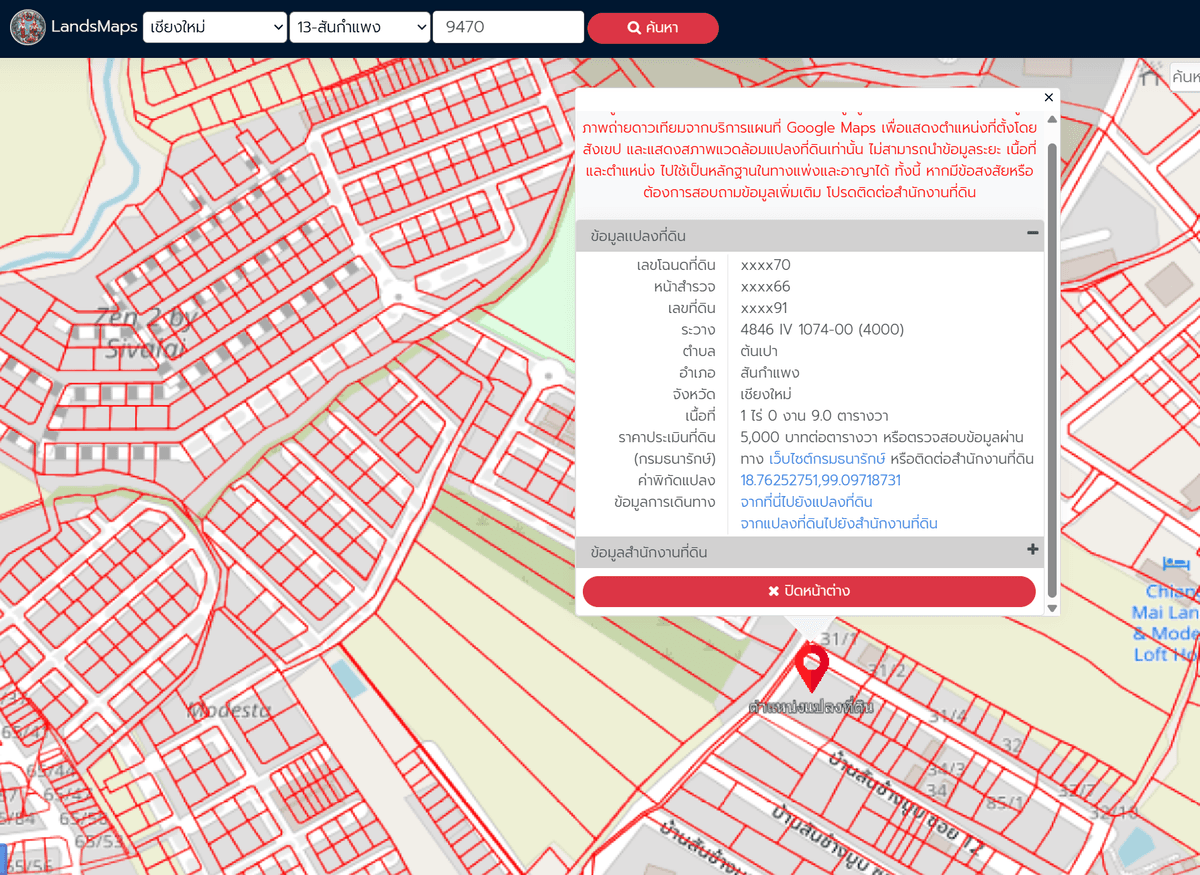Open the จากแปลงที่ดินไปยังสำนักงานที่ดิน directions link
1200x875 pixels.
pyautogui.click(x=839, y=524)
